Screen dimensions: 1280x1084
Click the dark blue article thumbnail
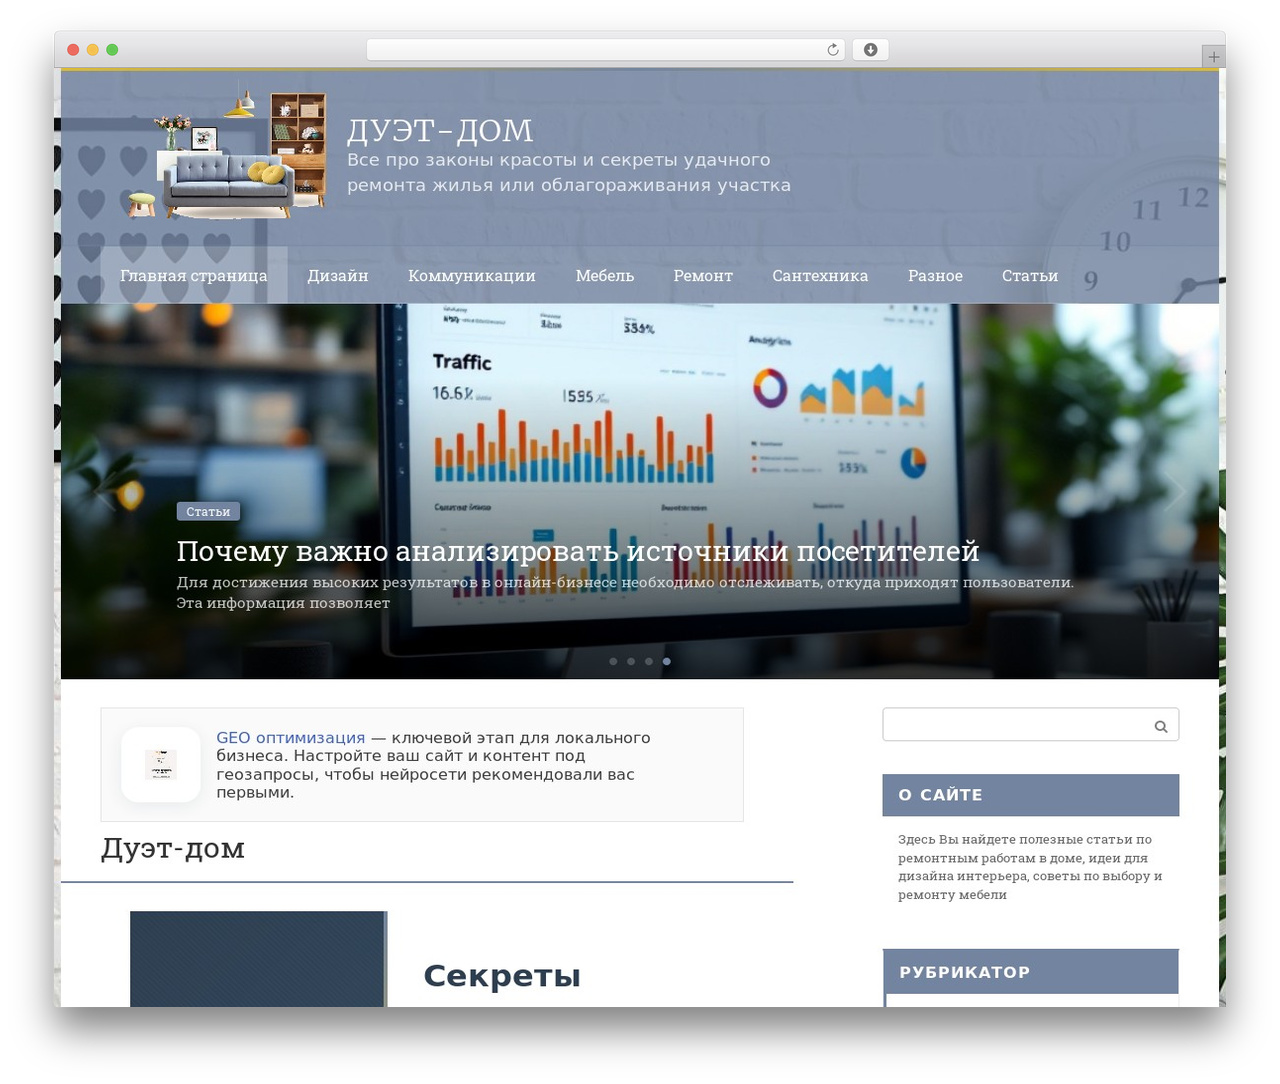[258, 959]
